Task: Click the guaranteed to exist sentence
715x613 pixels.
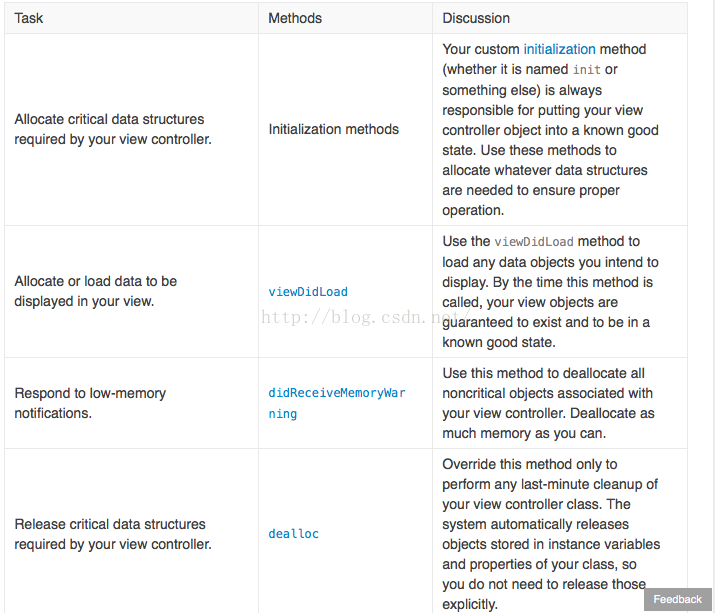Action: coord(545,322)
